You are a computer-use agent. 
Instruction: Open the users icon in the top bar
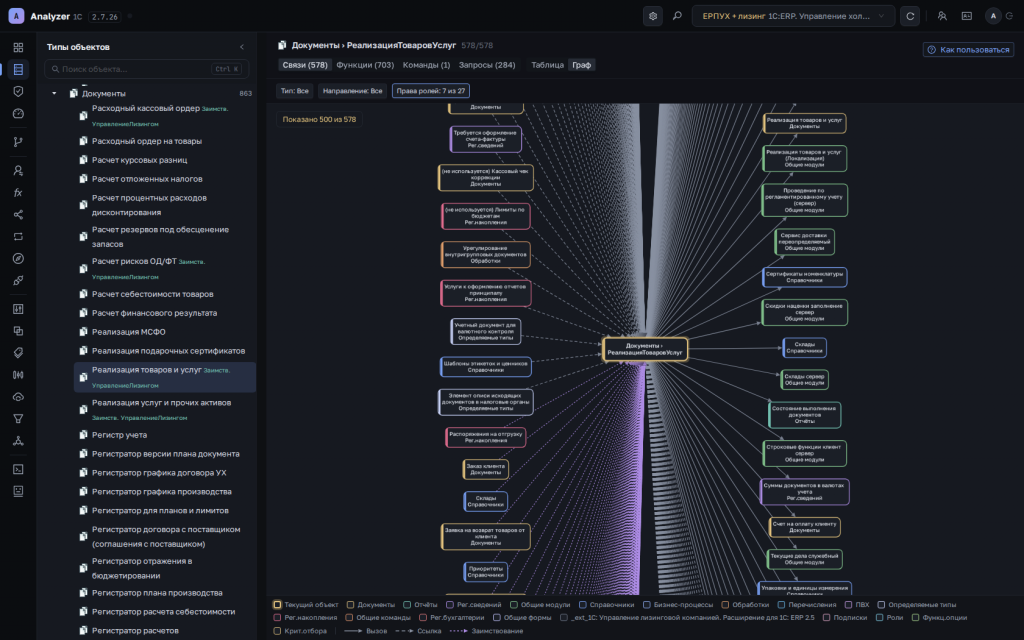click(942, 16)
